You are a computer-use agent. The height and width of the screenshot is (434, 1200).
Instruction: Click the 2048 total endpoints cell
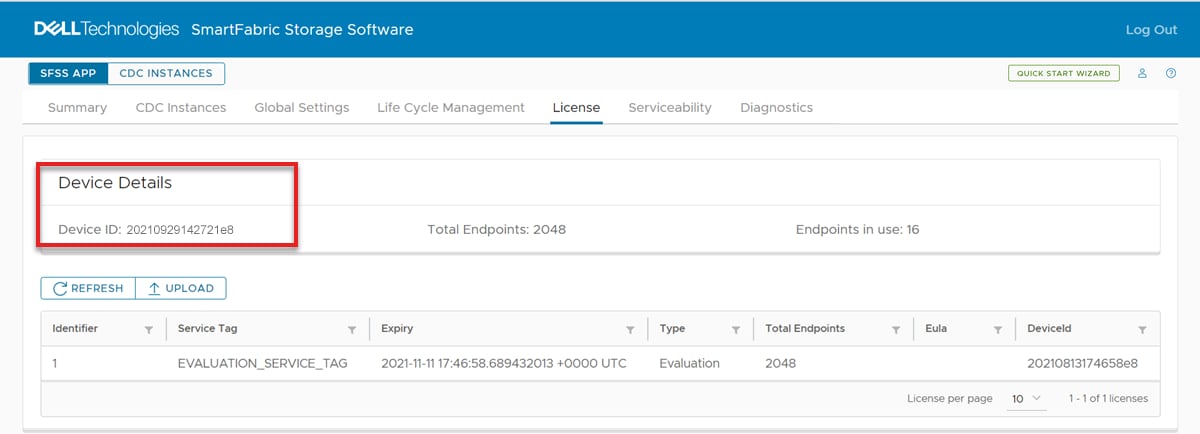coord(781,363)
